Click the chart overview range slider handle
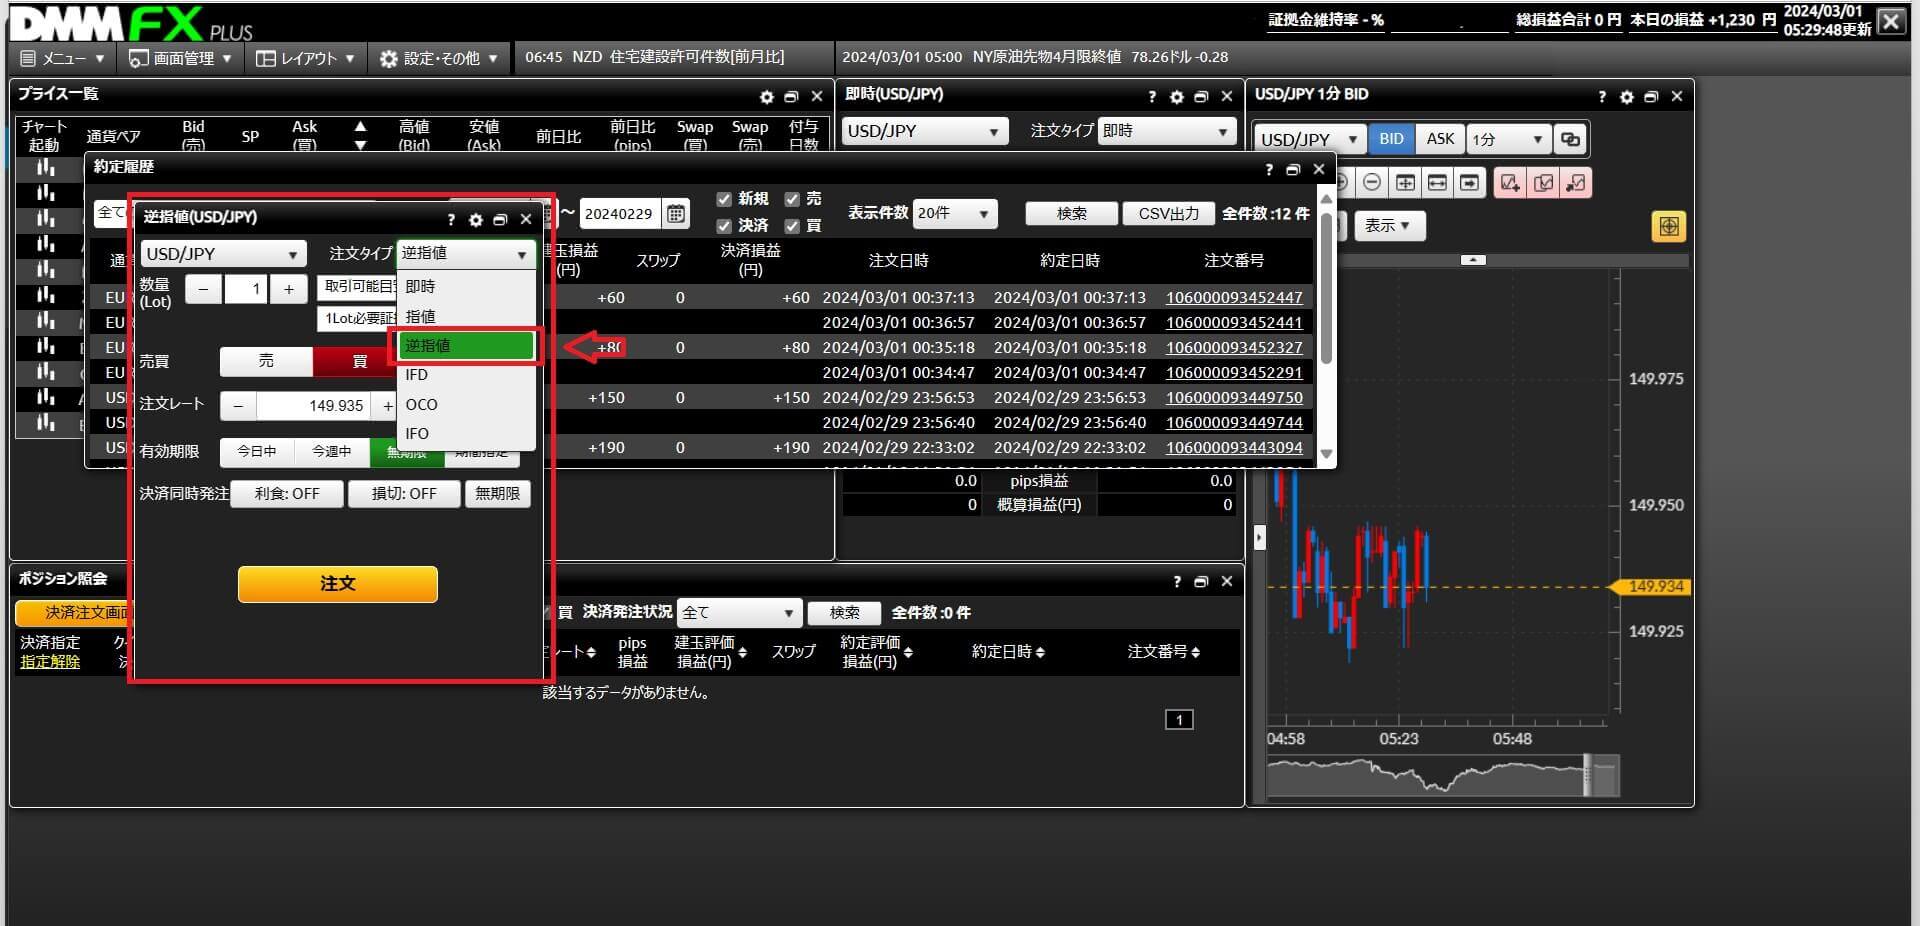1920x926 pixels. (1587, 776)
